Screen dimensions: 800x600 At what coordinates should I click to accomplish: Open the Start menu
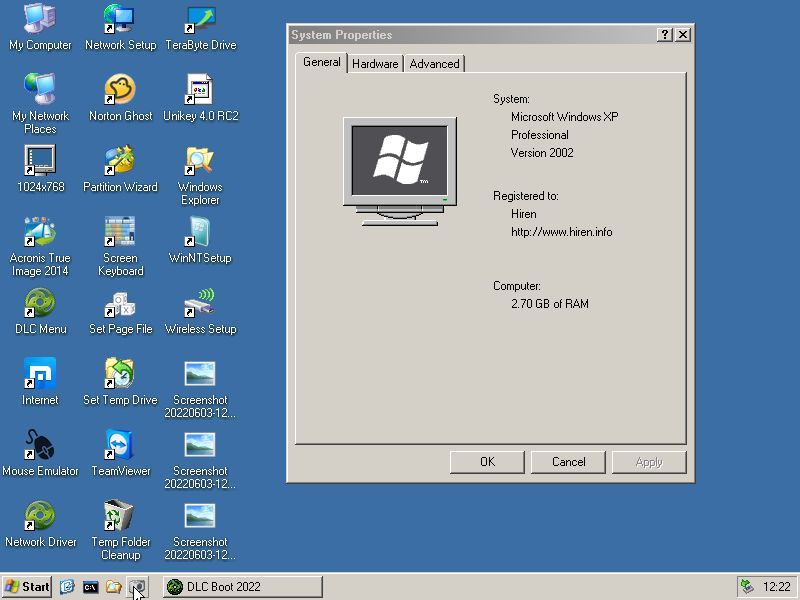pos(27,587)
